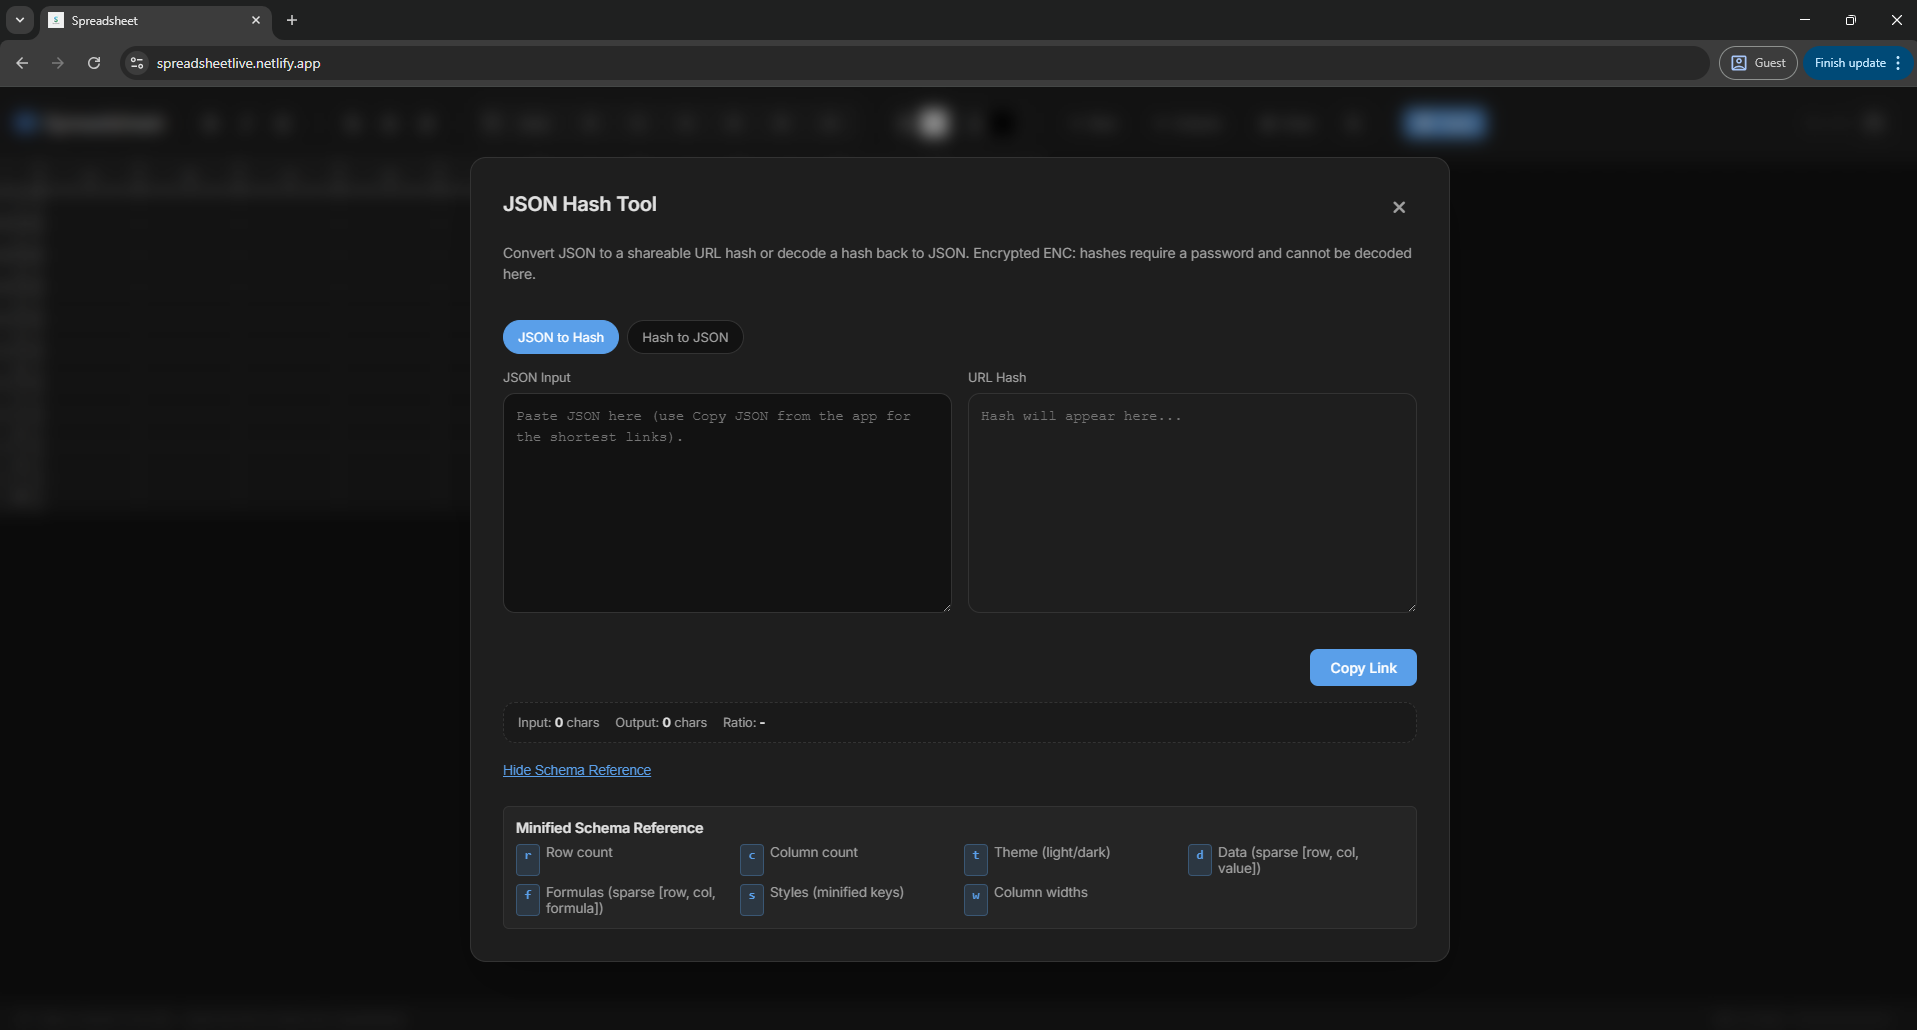Click the 'Column count' label
The image size is (1917, 1030).
pyautogui.click(x=814, y=852)
